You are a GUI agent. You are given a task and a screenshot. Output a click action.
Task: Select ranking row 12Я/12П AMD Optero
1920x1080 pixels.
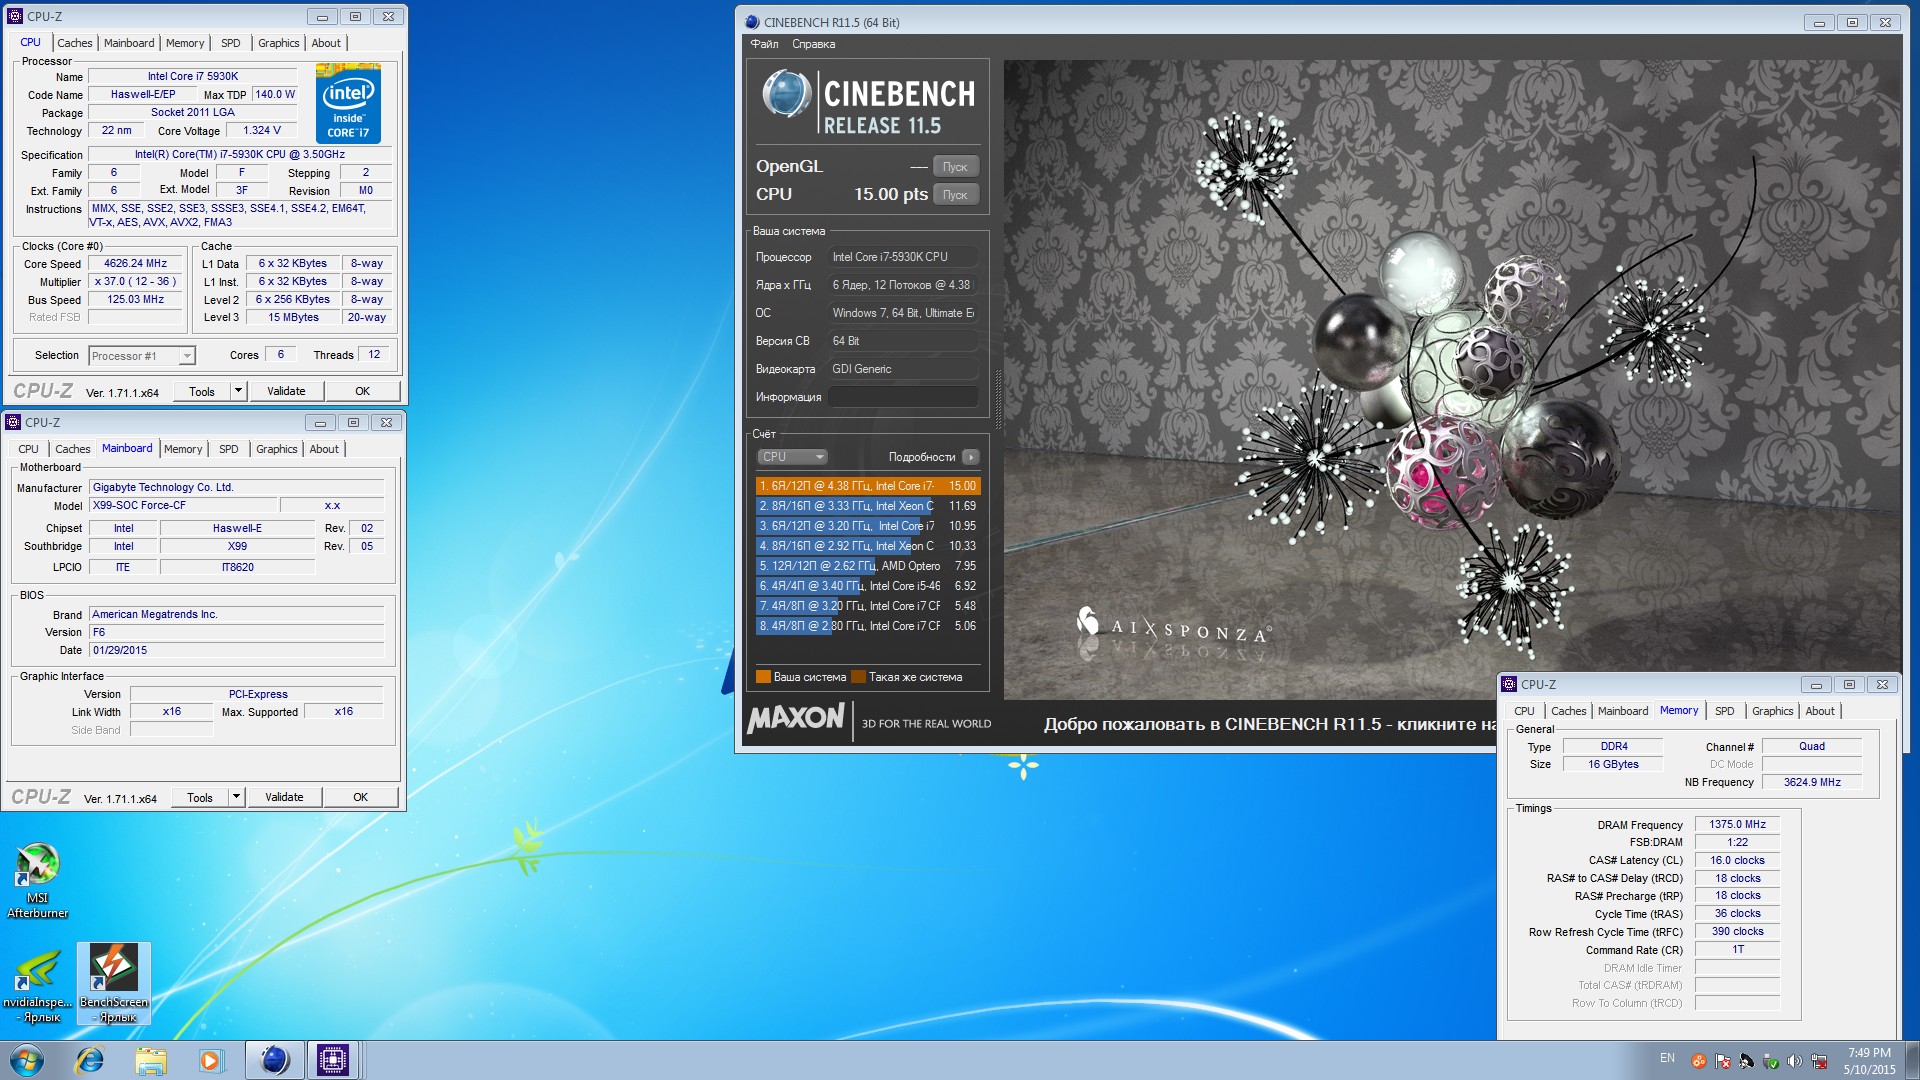tap(867, 566)
